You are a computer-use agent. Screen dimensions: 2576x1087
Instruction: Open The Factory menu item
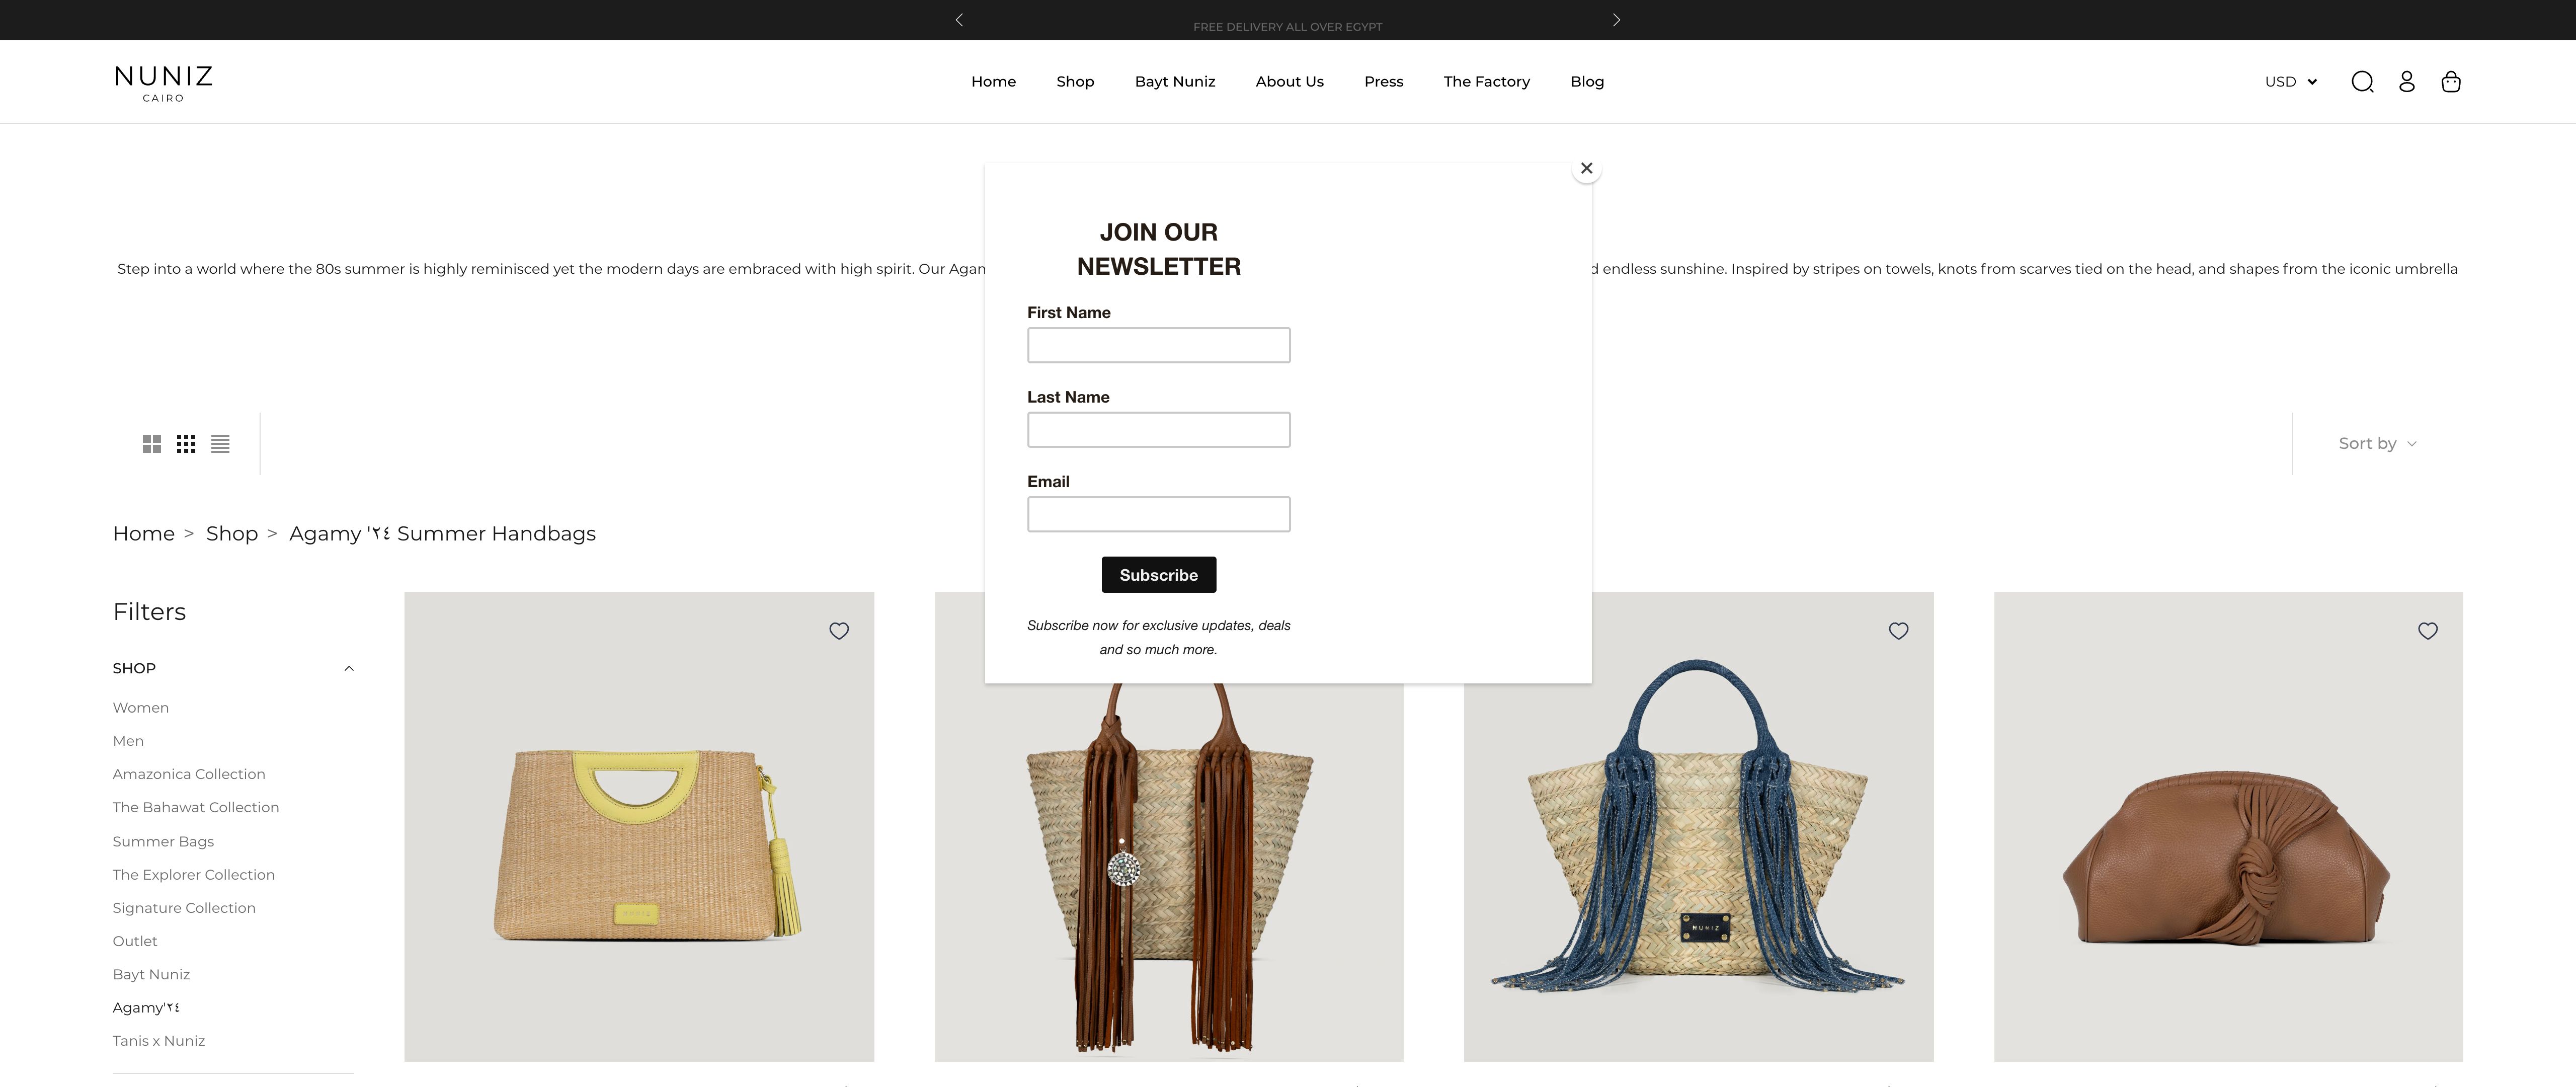(x=1486, y=82)
